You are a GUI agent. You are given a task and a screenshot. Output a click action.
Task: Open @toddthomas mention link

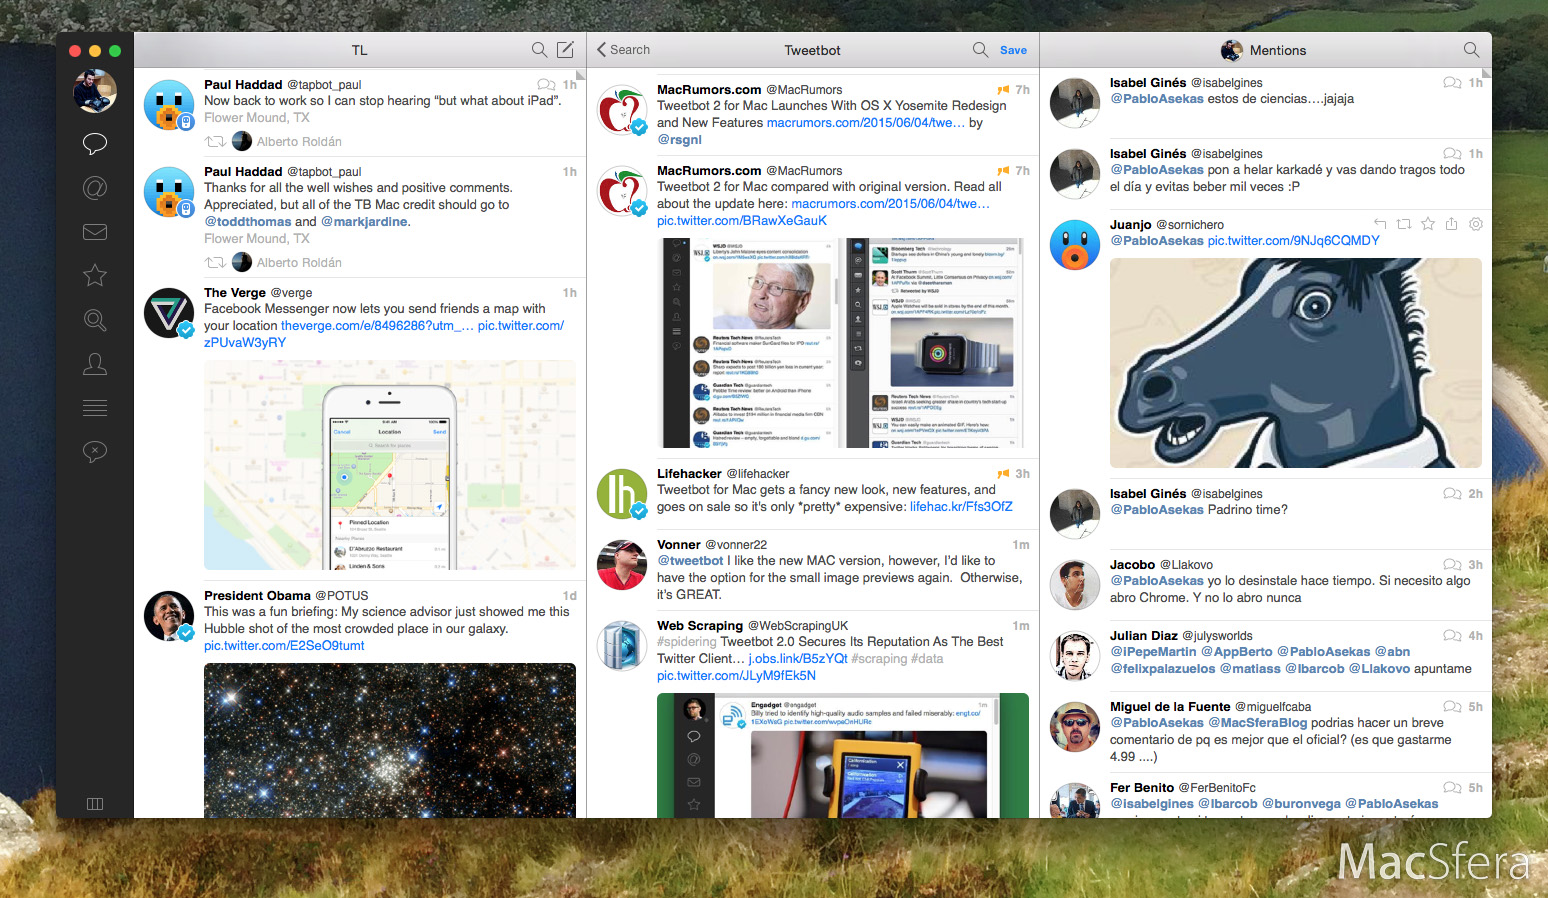248,222
